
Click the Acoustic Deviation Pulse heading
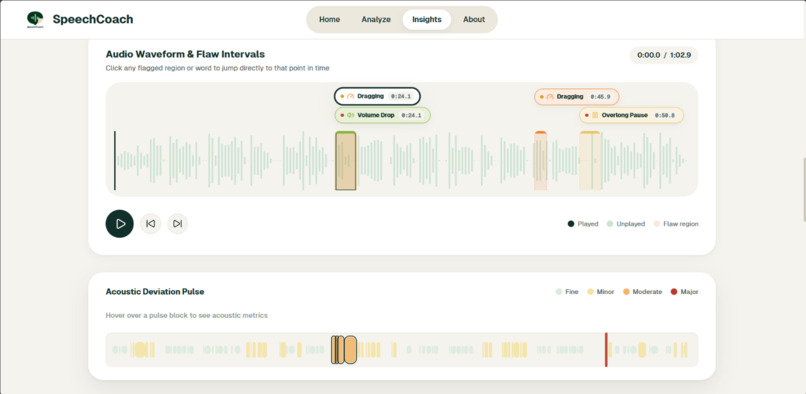coord(155,292)
